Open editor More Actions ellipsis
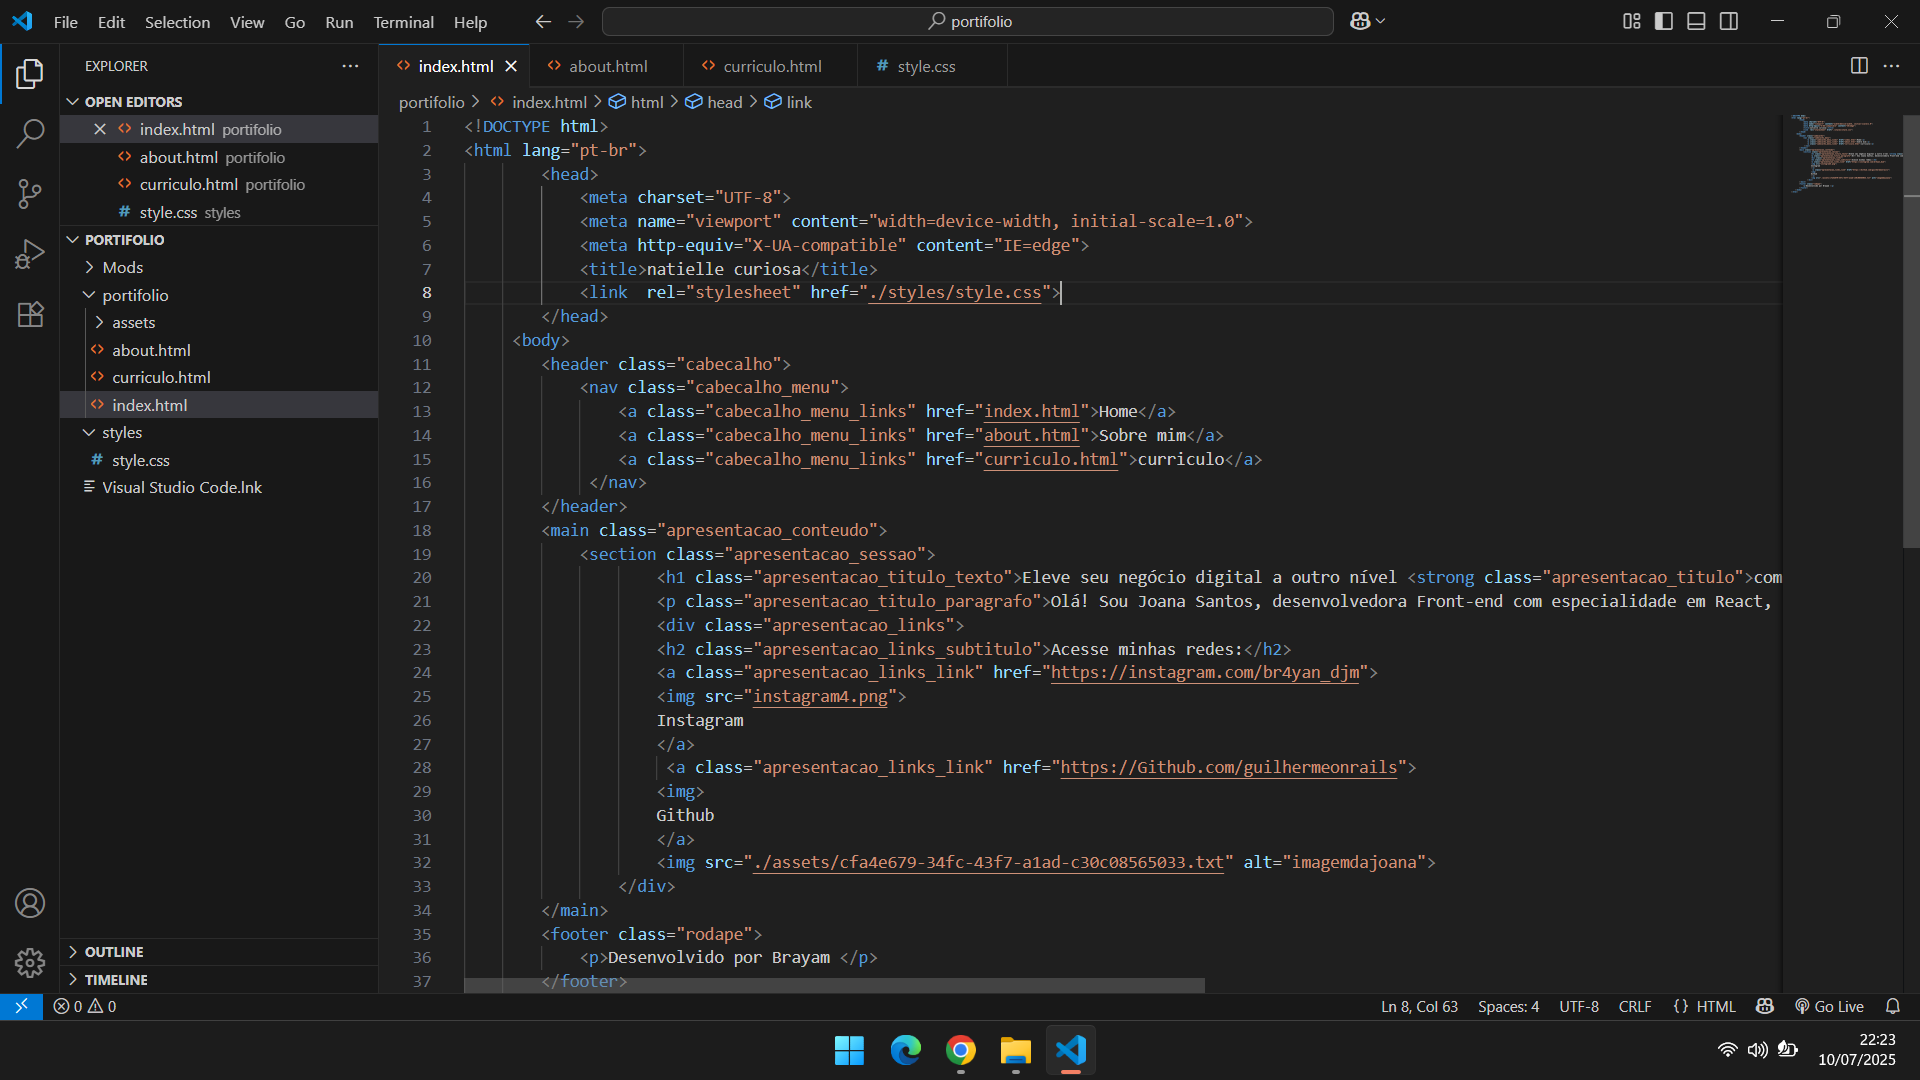This screenshot has width=1920, height=1080. pos(1891,66)
